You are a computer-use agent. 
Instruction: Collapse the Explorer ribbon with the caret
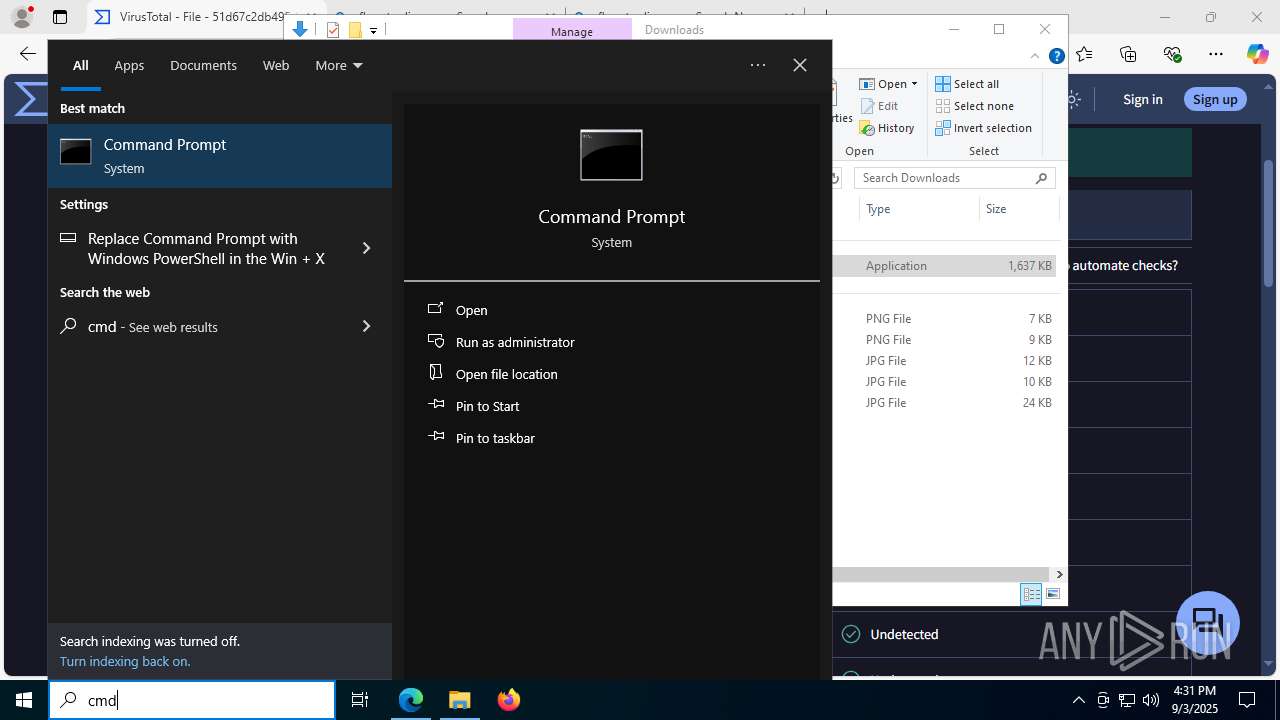point(1035,56)
